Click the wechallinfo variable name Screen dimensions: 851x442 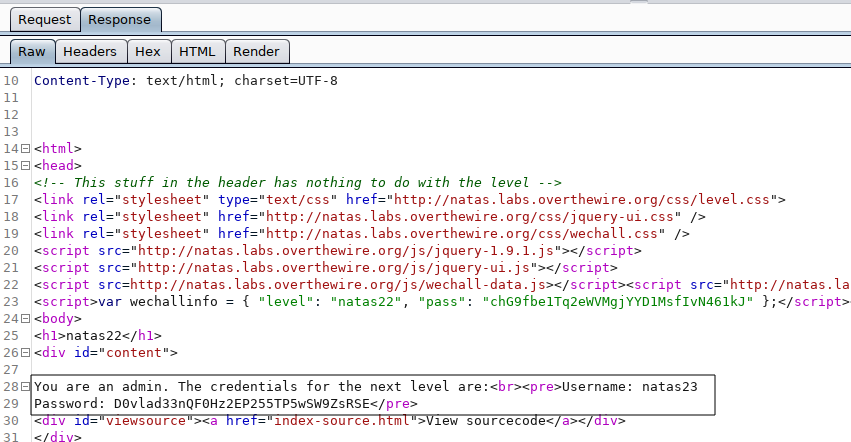(x=174, y=301)
